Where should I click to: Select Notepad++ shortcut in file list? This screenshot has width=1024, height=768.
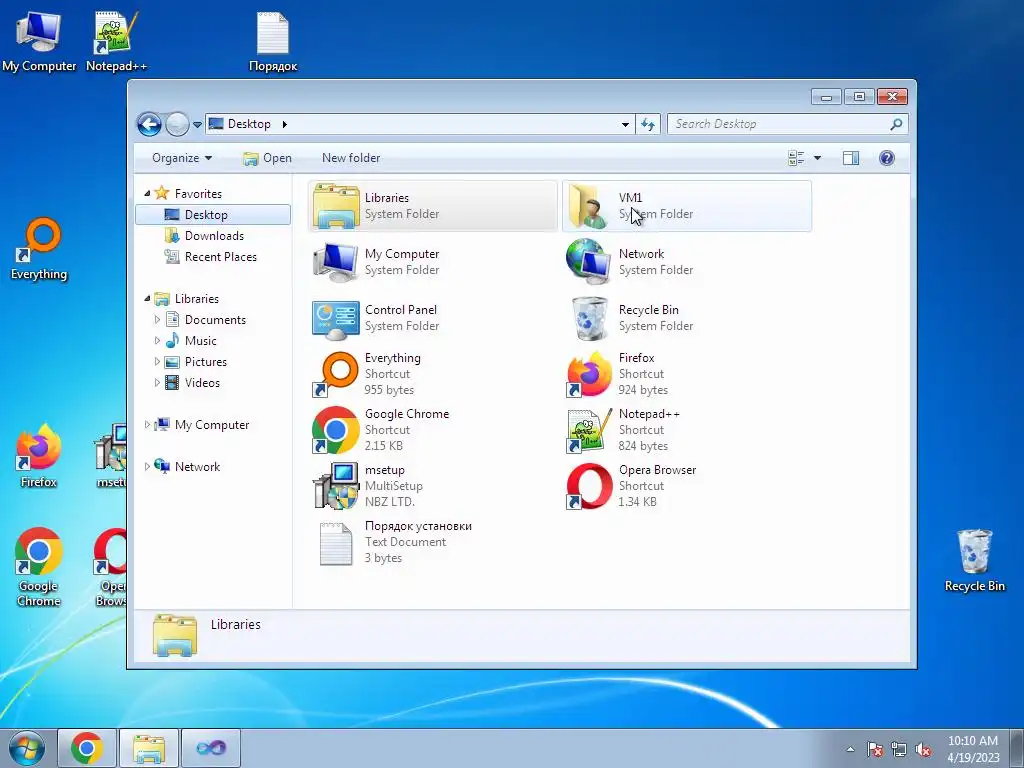pos(589,430)
